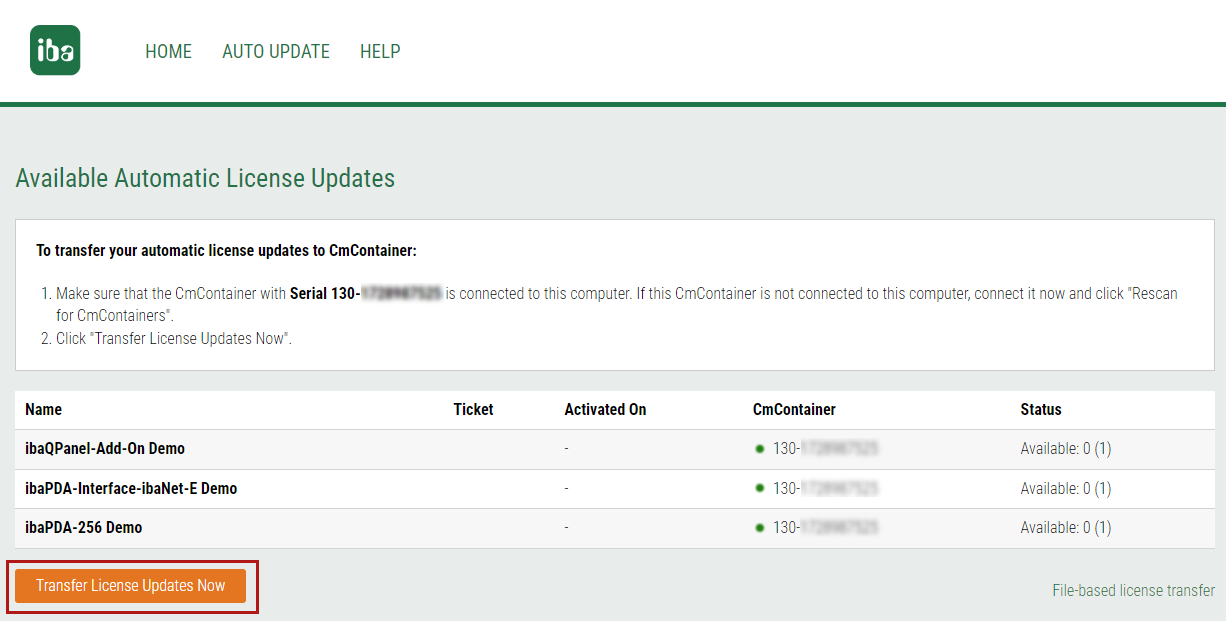Click CmContainer serial in ibaPDA-Interface-ibaNet-E row
Screen dimensions: 1226x621
click(x=825, y=489)
